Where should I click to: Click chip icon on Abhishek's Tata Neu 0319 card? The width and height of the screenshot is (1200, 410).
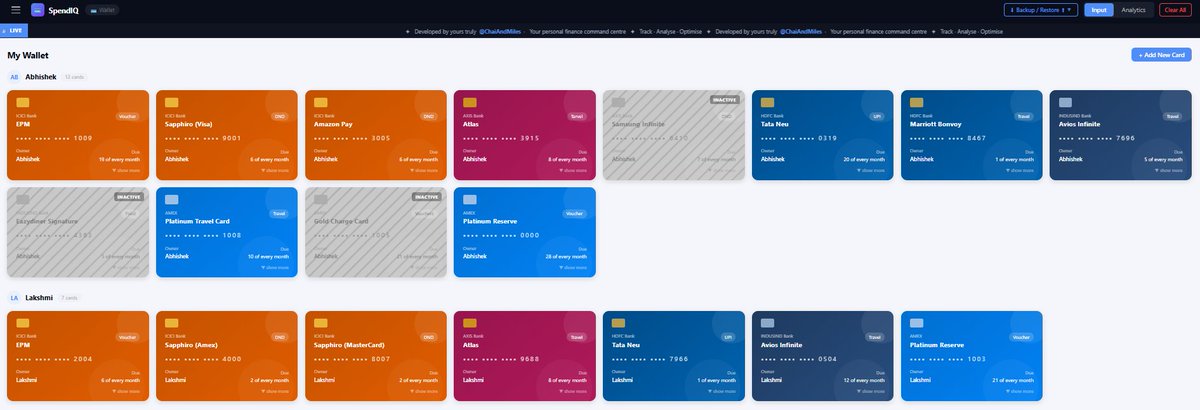click(767, 103)
